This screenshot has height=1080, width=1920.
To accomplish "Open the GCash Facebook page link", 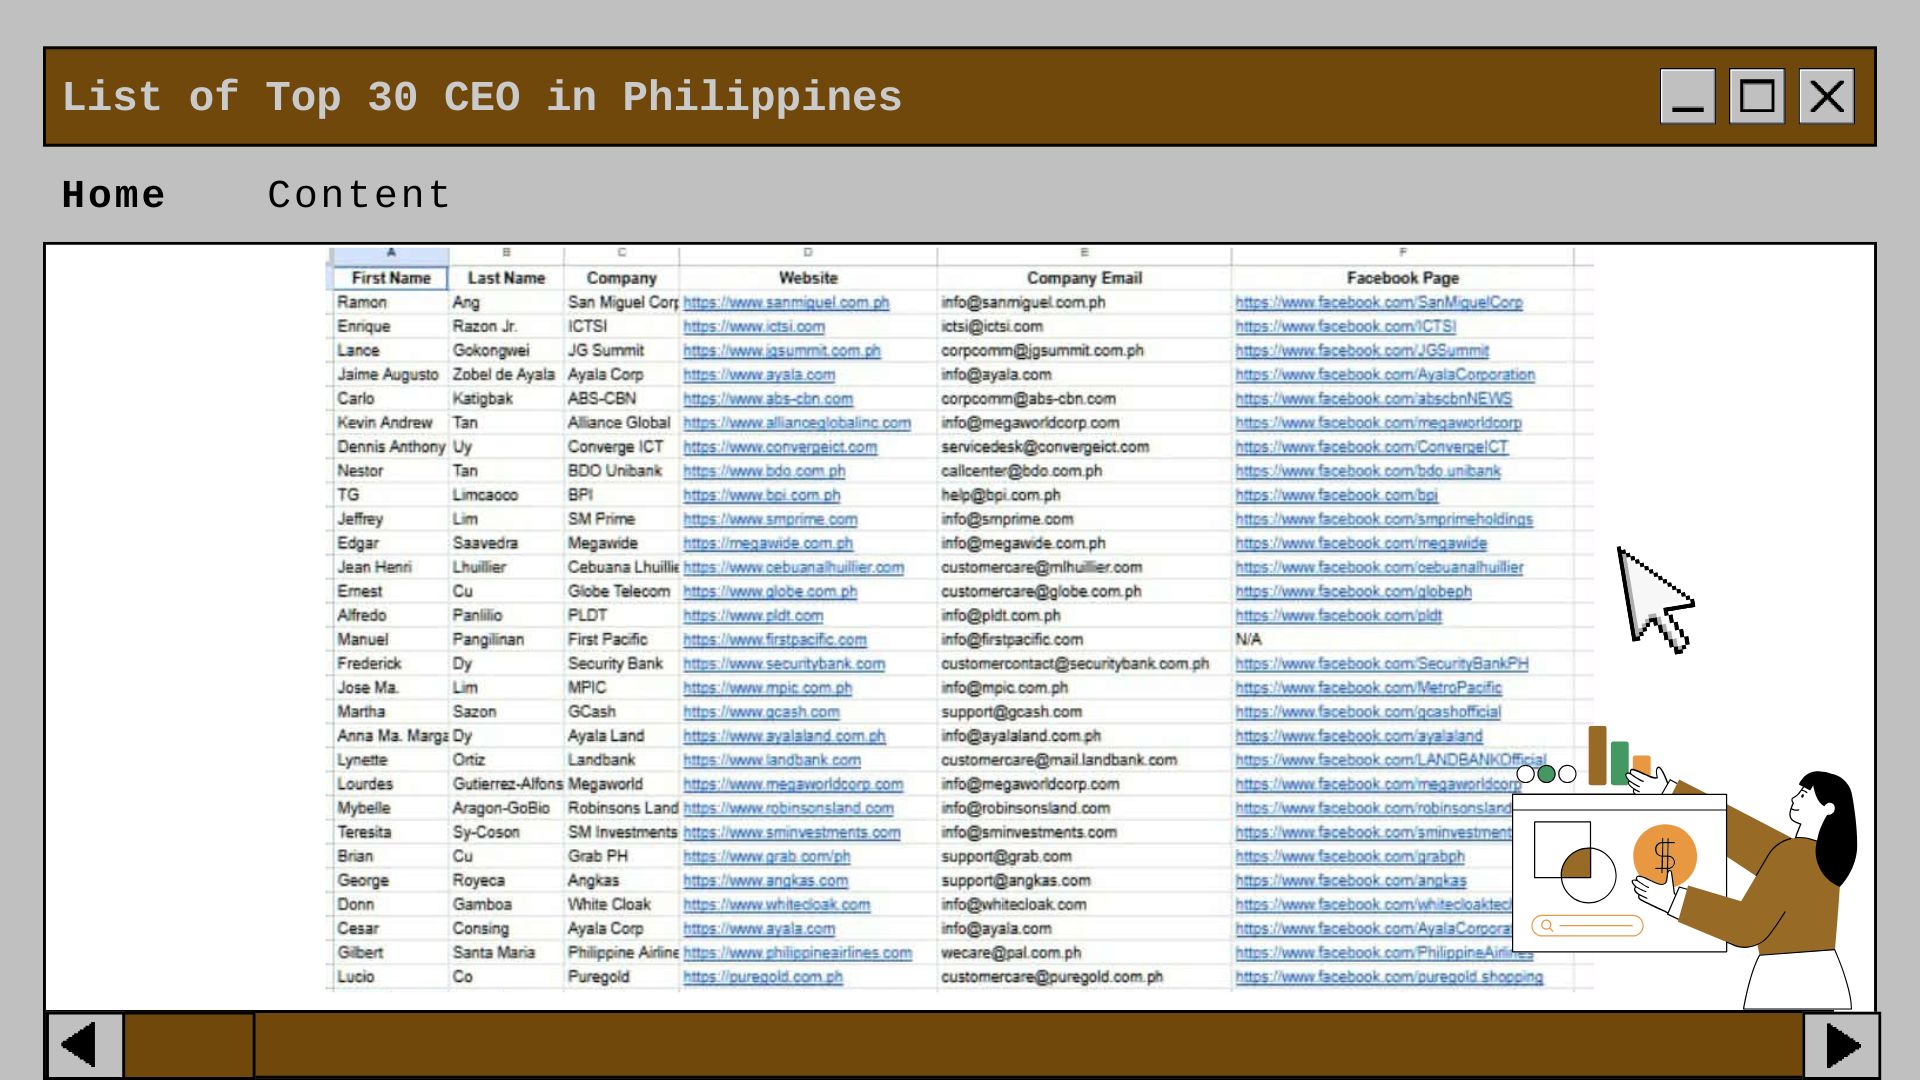I will pyautogui.click(x=1368, y=711).
